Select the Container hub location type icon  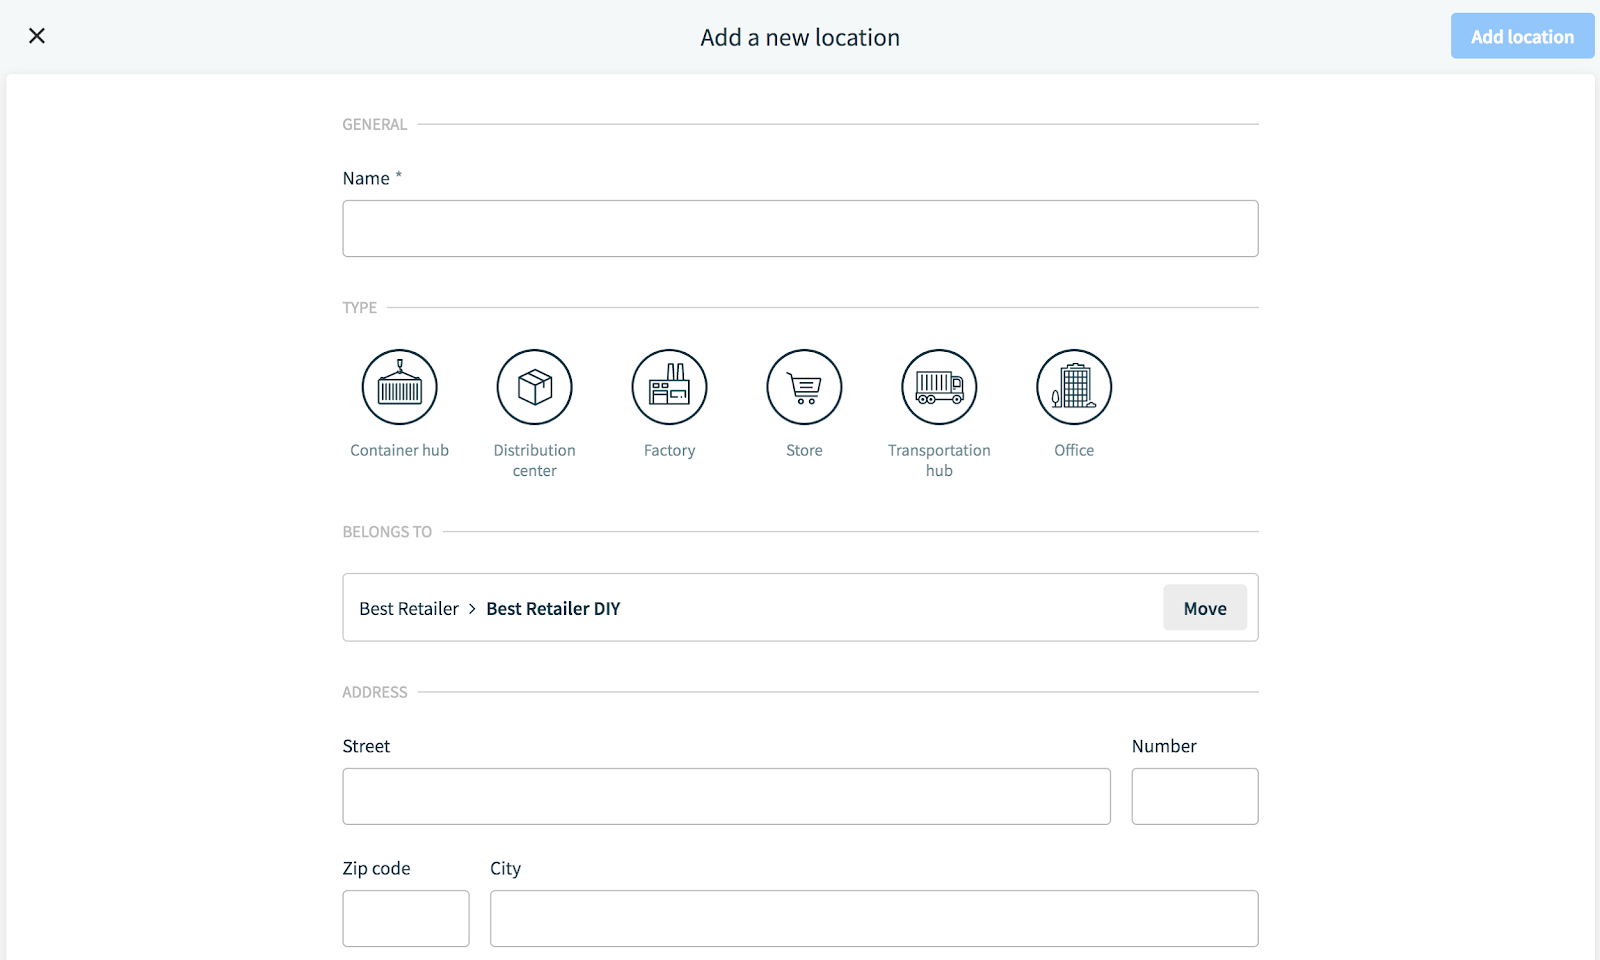(399, 387)
